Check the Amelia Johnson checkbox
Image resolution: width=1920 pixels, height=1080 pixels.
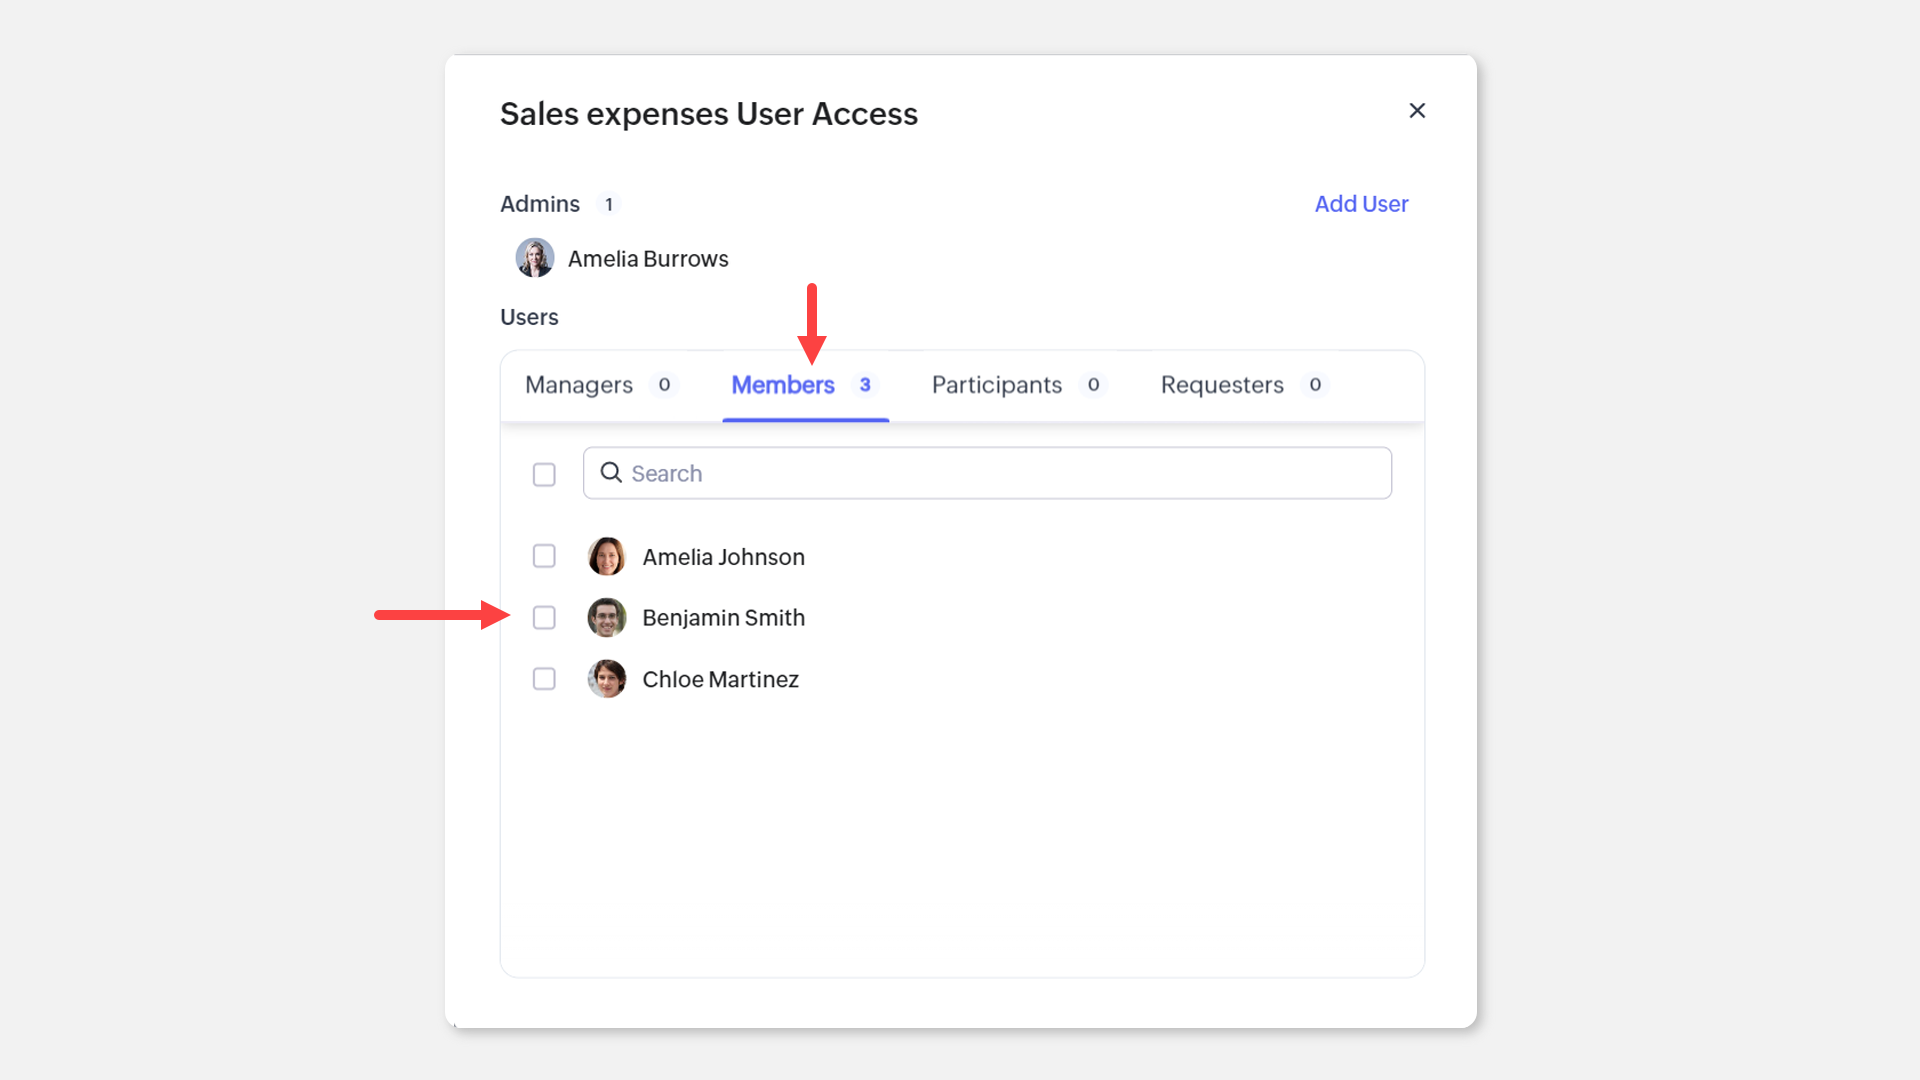544,556
